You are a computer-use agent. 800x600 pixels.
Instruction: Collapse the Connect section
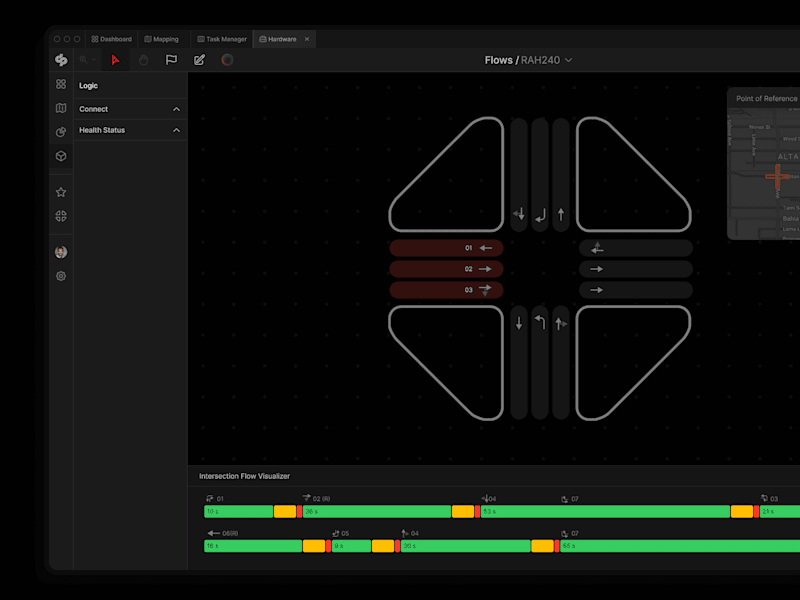[x=176, y=109]
